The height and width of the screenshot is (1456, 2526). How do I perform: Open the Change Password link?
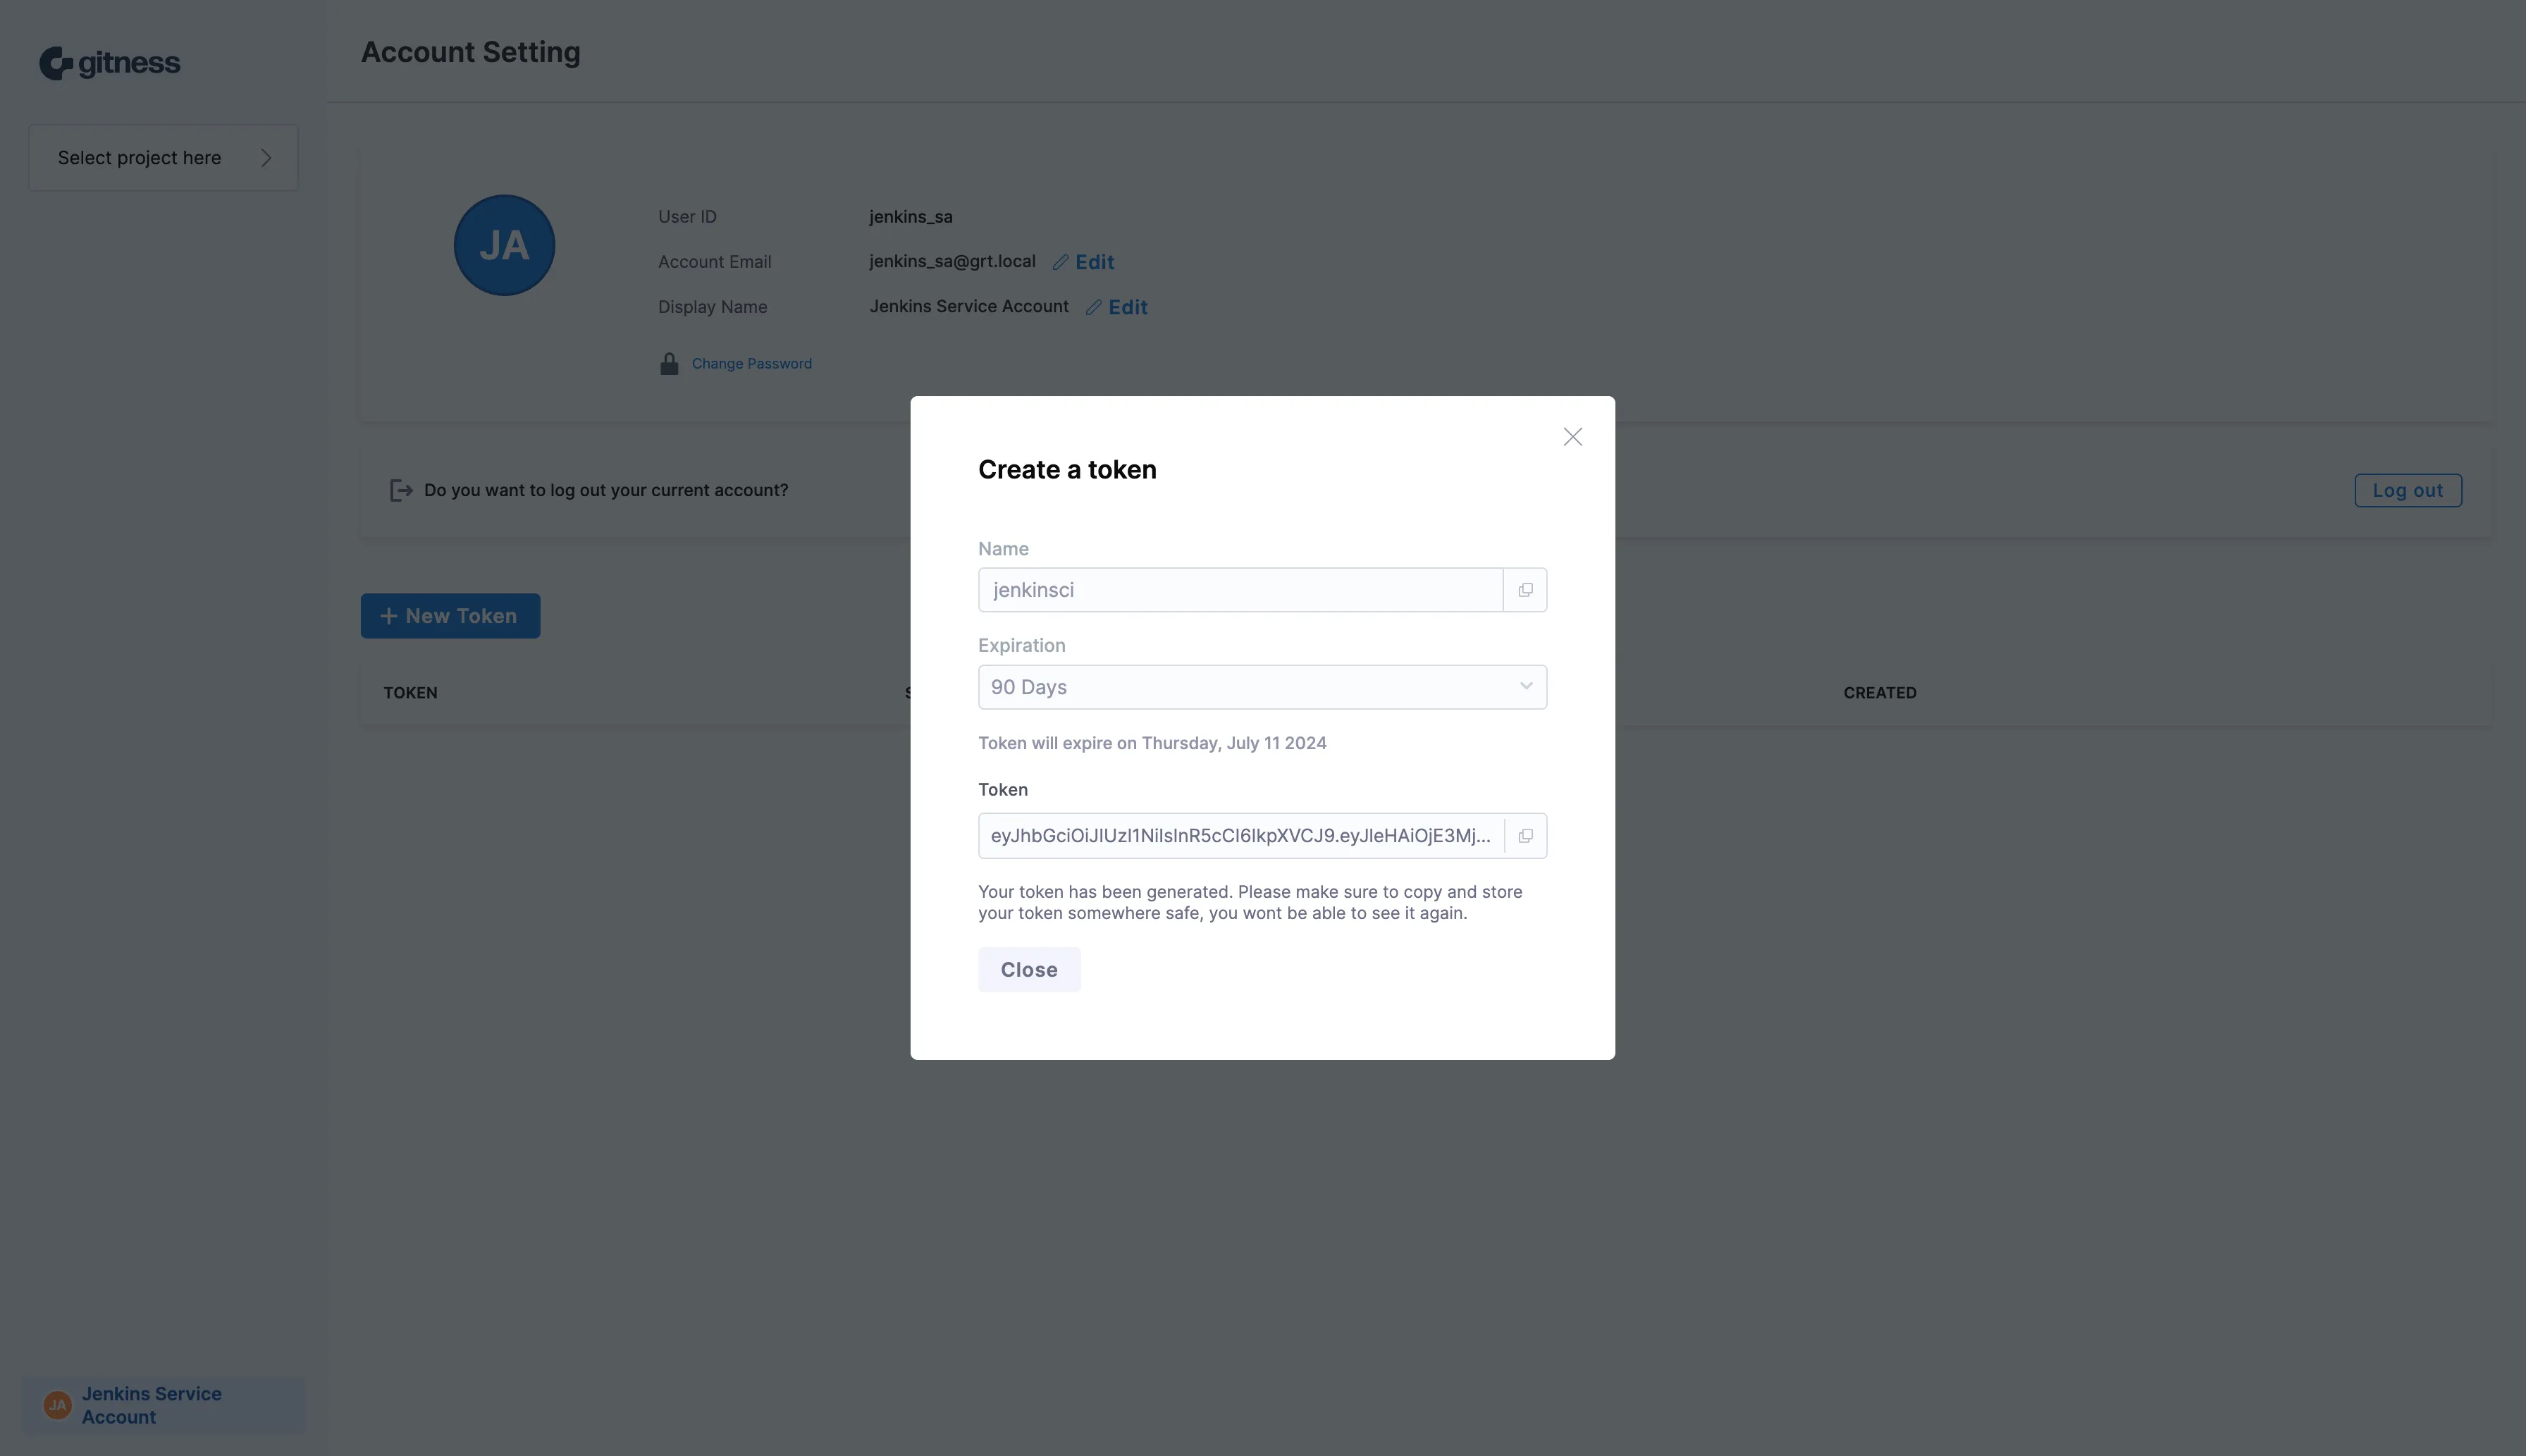point(752,364)
